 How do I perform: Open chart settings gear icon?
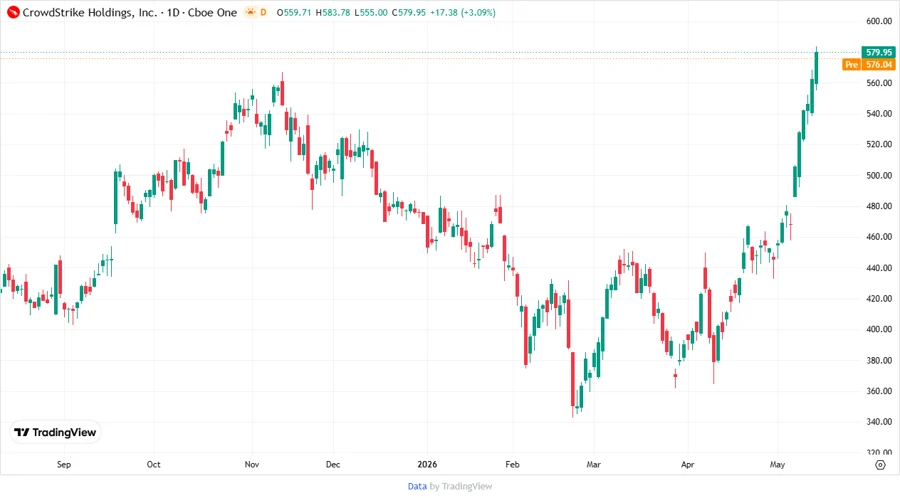(880, 465)
